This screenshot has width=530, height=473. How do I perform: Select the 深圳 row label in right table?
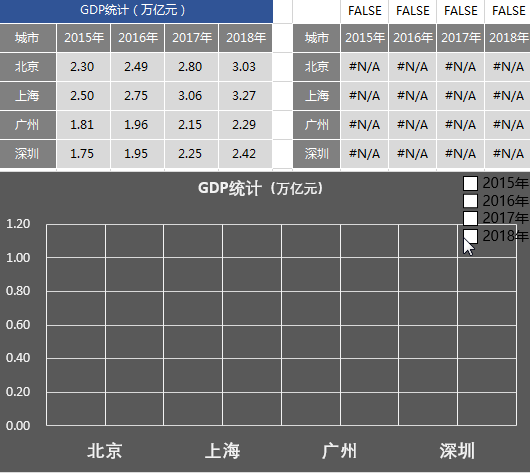tap(316, 154)
